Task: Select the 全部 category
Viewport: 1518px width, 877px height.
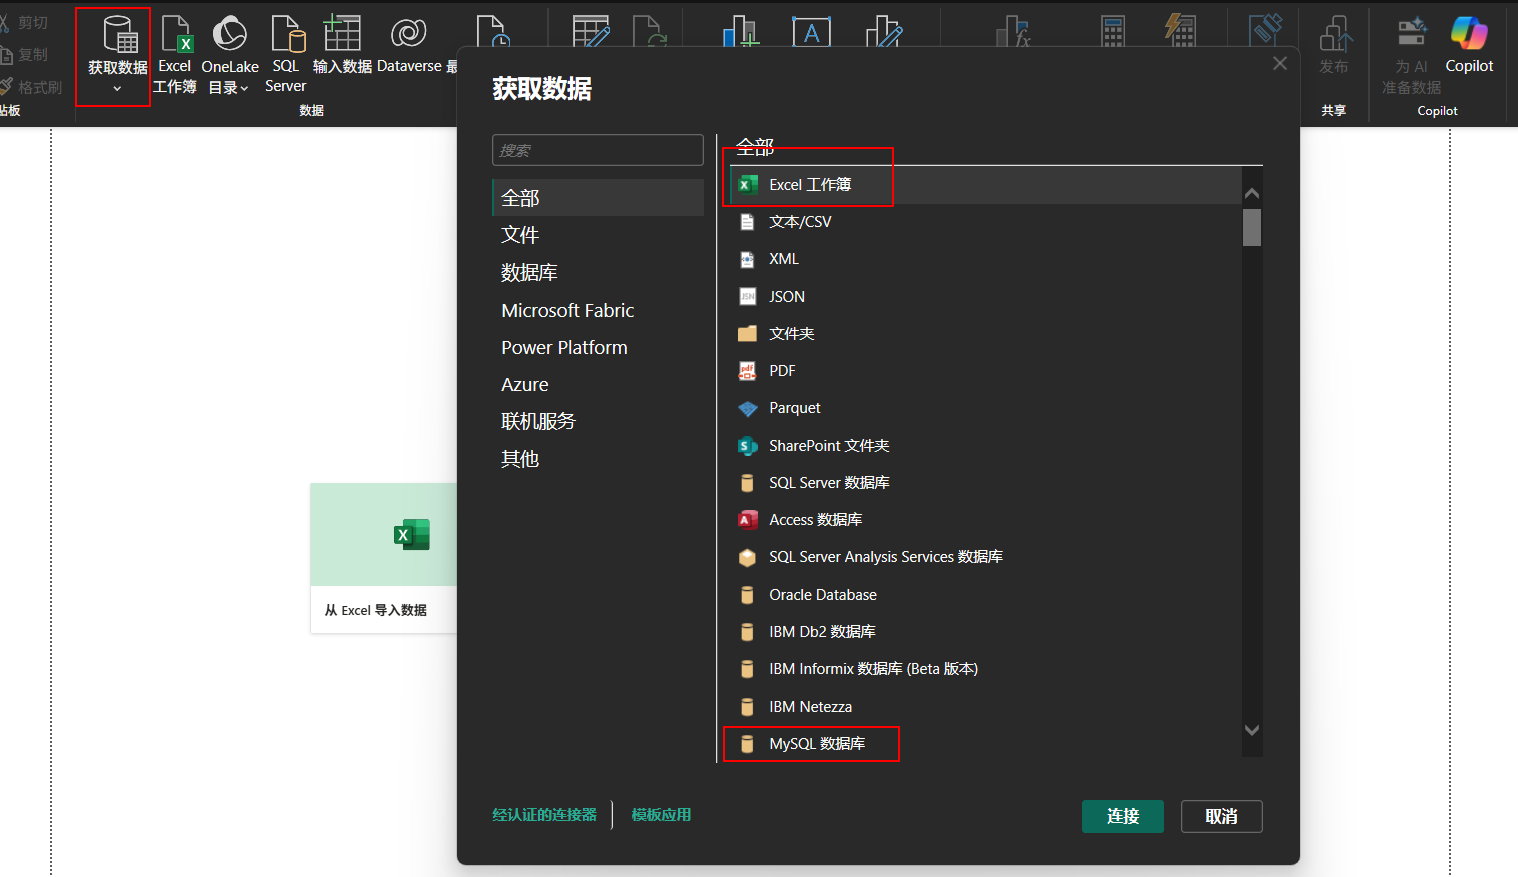Action: pos(598,198)
